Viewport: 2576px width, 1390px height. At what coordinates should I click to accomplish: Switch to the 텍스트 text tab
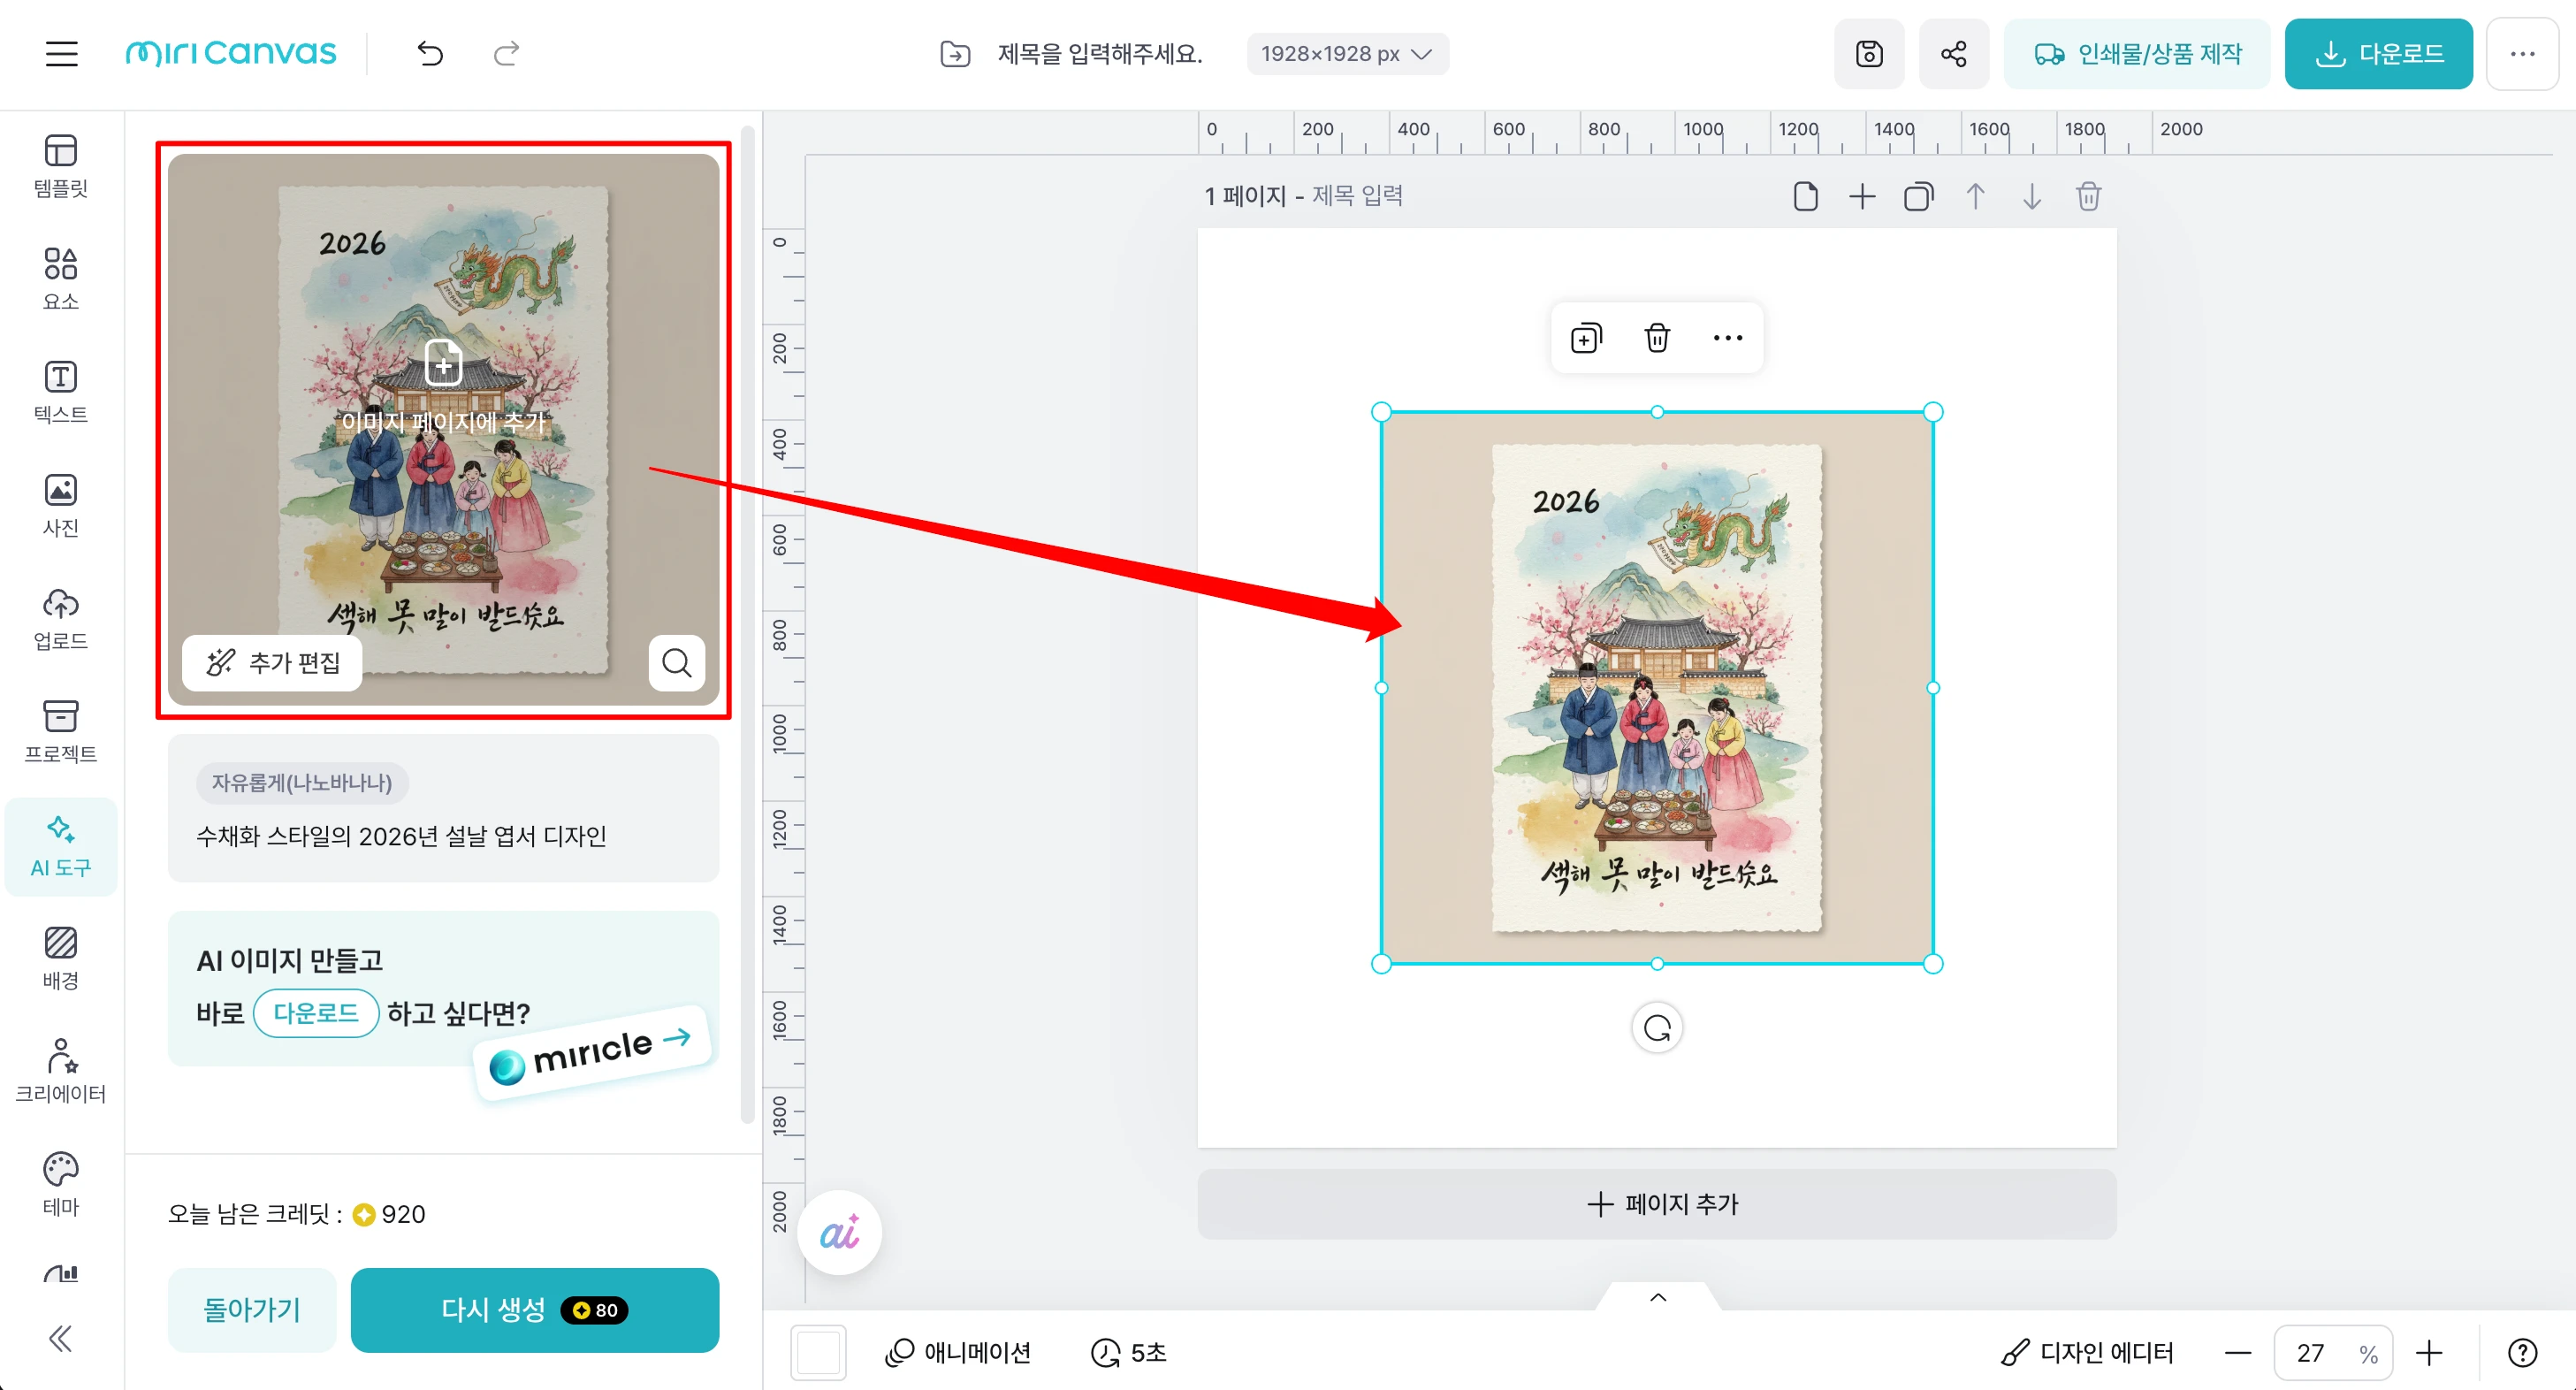click(60, 391)
